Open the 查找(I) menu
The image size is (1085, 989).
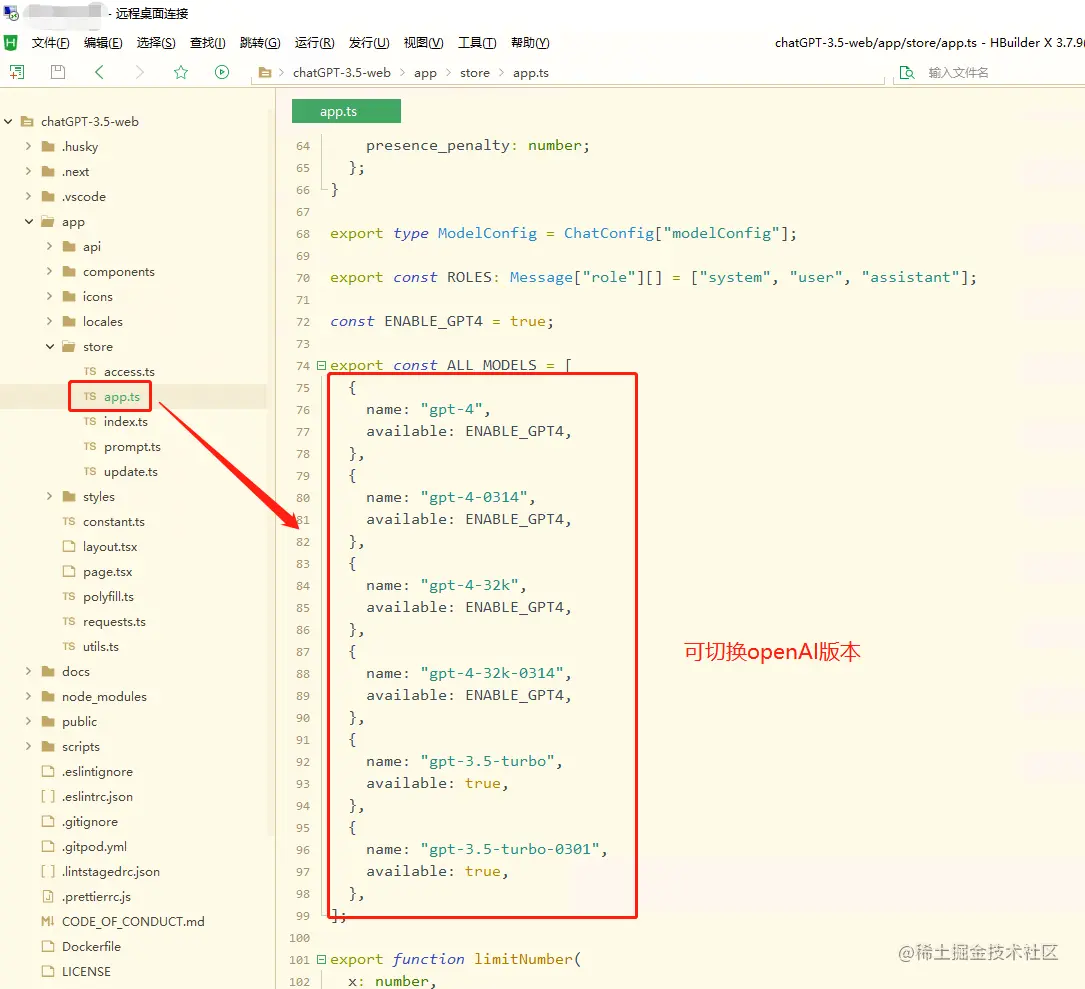coord(208,43)
